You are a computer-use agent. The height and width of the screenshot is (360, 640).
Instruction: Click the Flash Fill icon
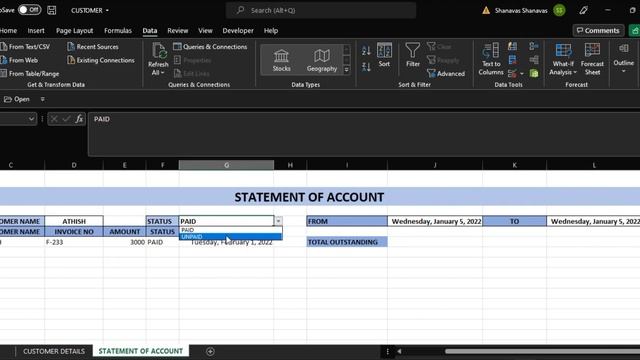513,47
